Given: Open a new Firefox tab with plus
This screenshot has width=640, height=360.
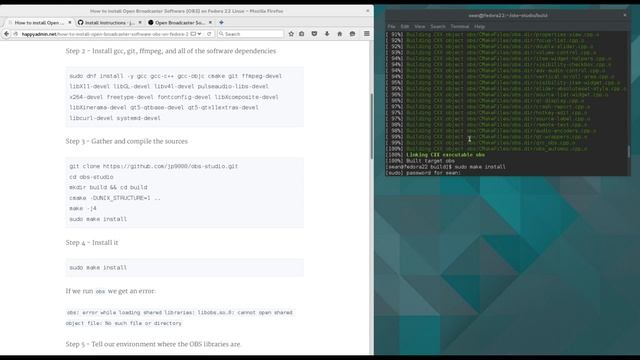Looking at the screenshot, I should 221,22.
